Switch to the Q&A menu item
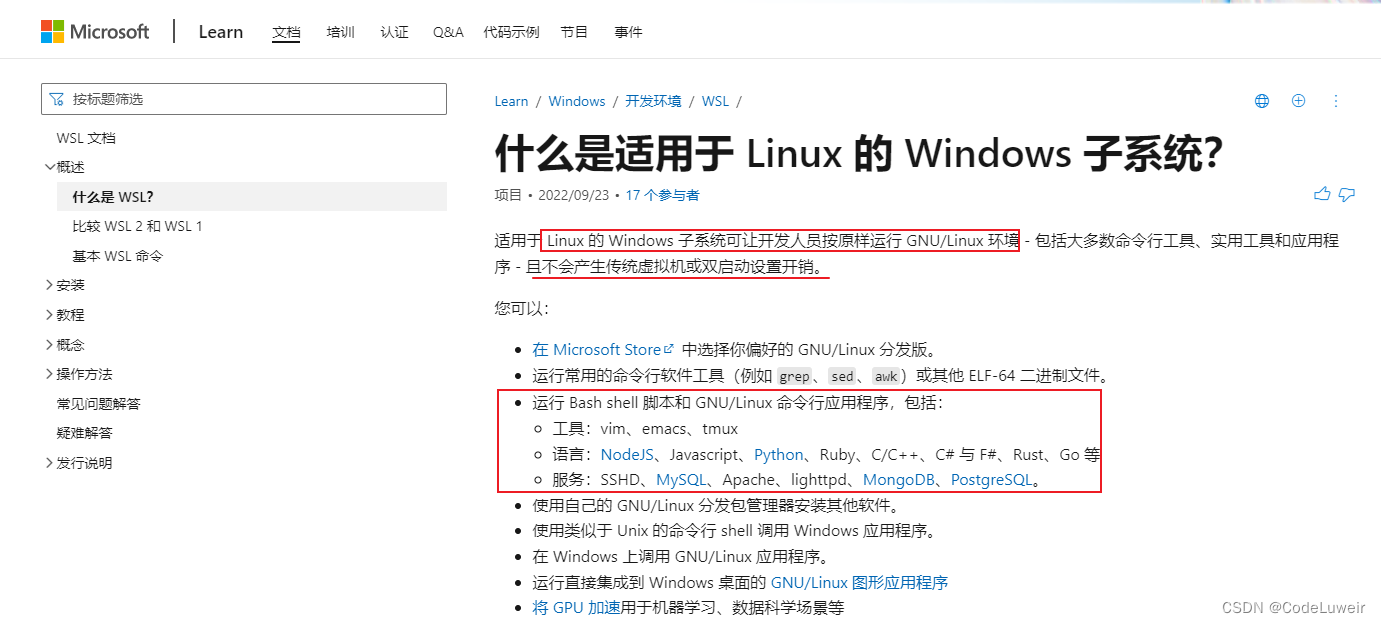The height and width of the screenshot is (623, 1381). pos(447,31)
